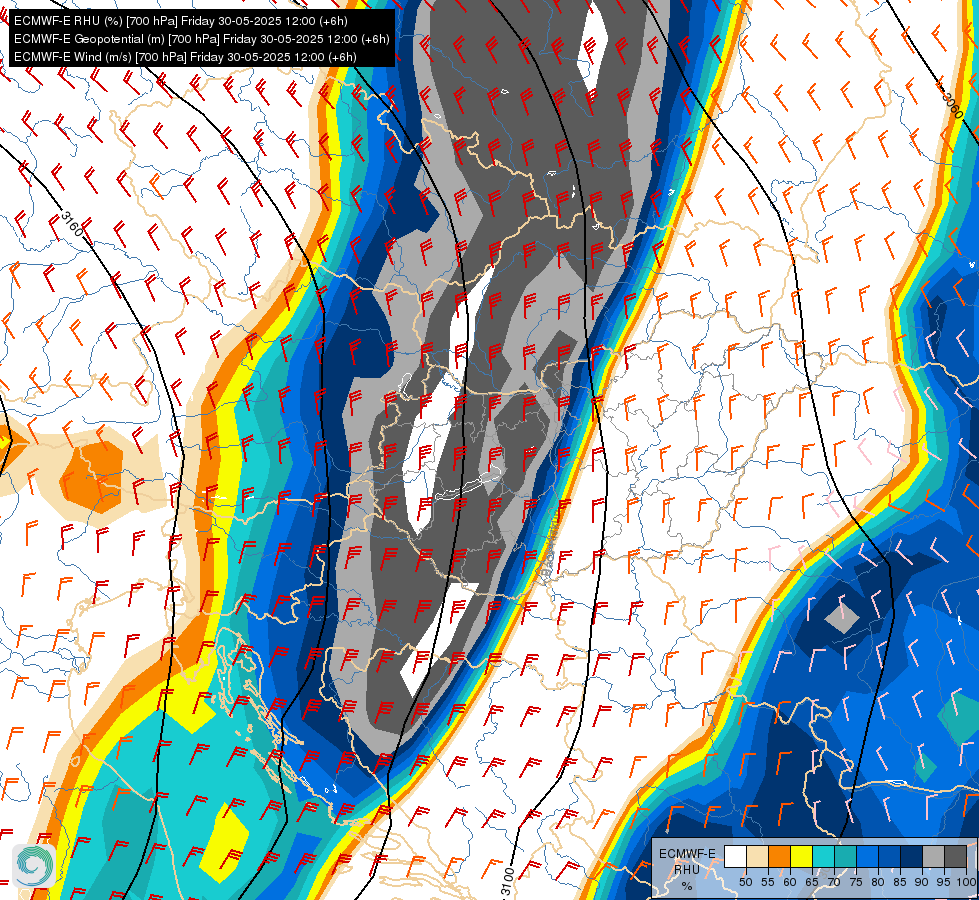This screenshot has width=979, height=900.
Task: Click the 'ECMWF-E' label in the legend
Action: point(687,853)
